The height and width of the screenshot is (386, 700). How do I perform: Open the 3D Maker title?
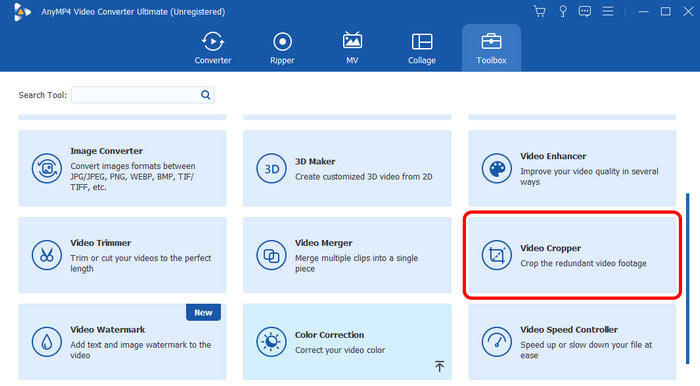(x=315, y=162)
